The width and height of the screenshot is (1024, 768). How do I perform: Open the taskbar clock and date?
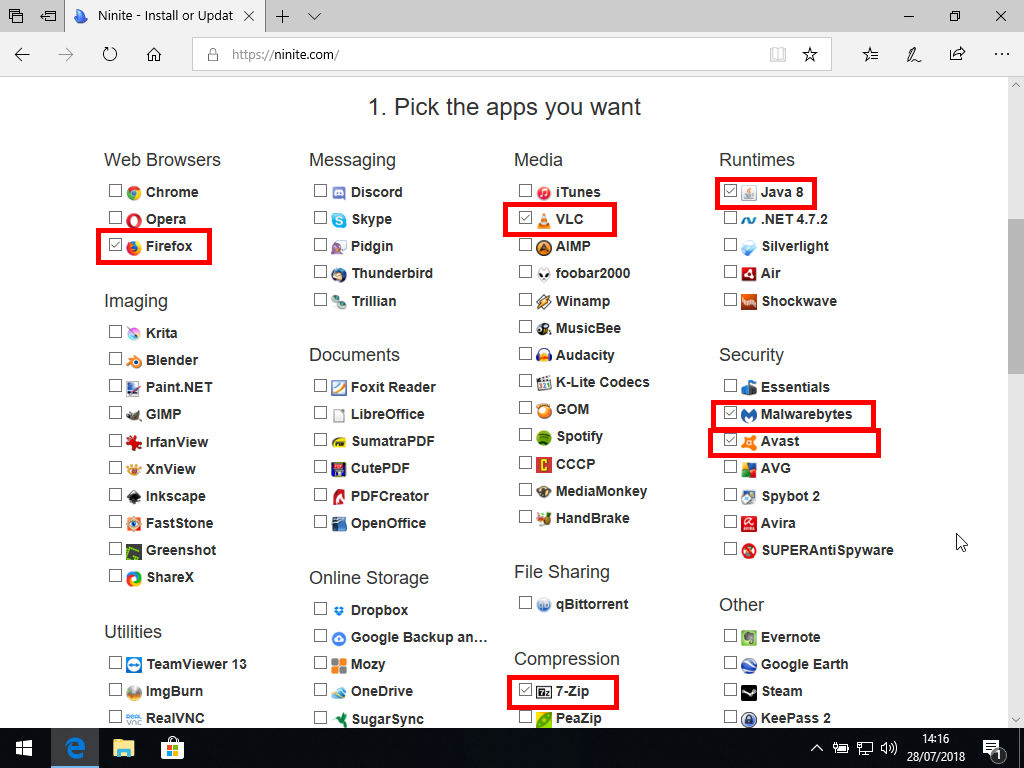click(935, 748)
